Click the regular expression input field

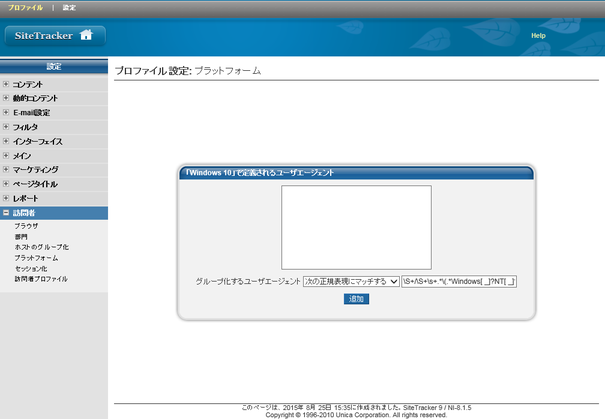tap(459, 282)
